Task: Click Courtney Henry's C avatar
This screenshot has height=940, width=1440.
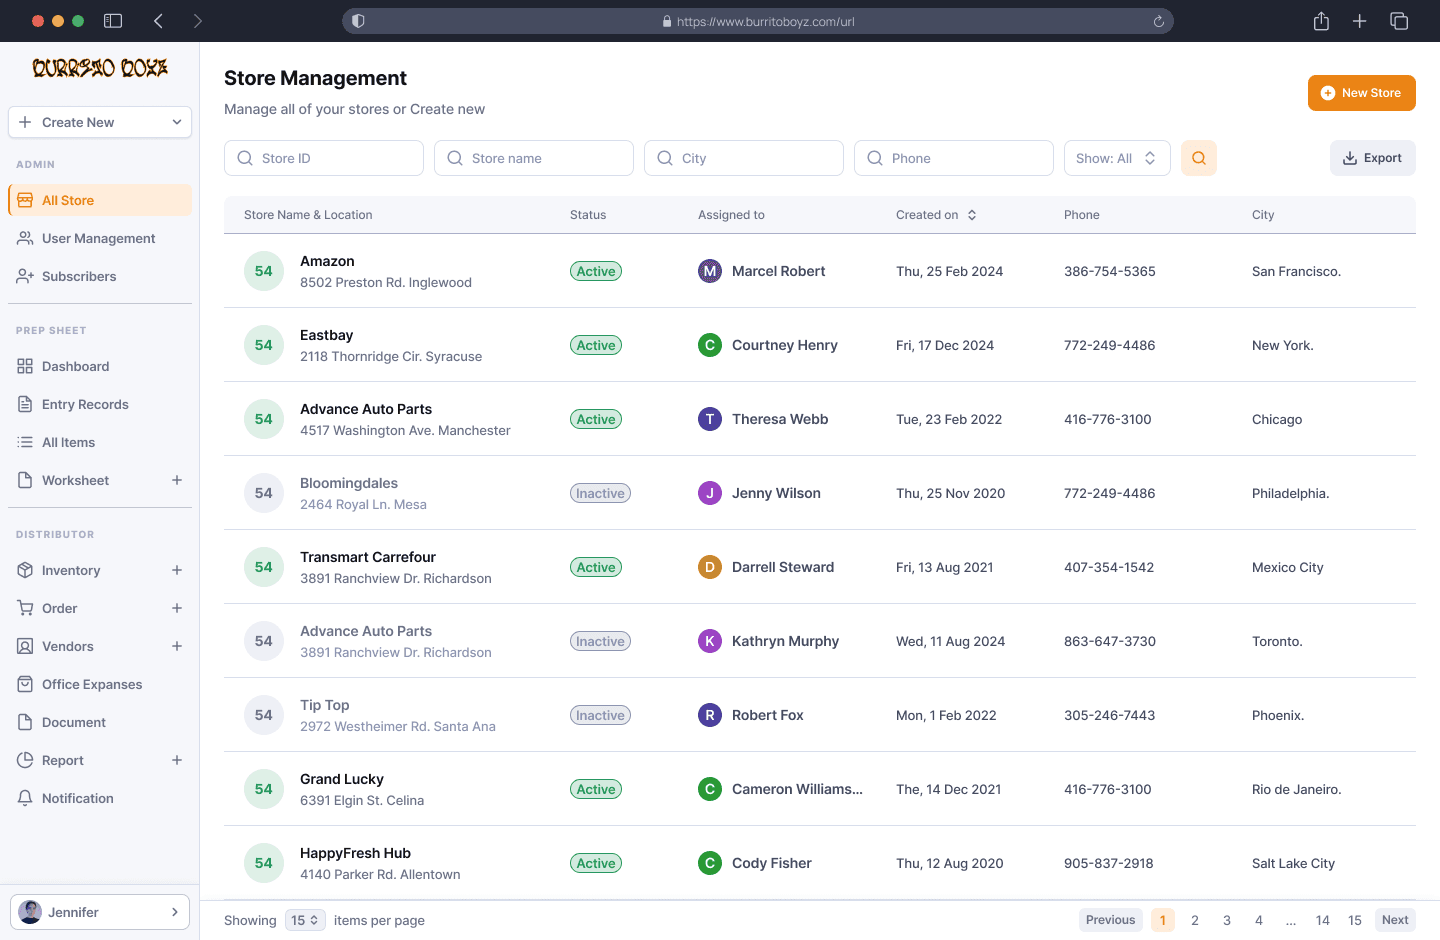Action: [710, 345]
